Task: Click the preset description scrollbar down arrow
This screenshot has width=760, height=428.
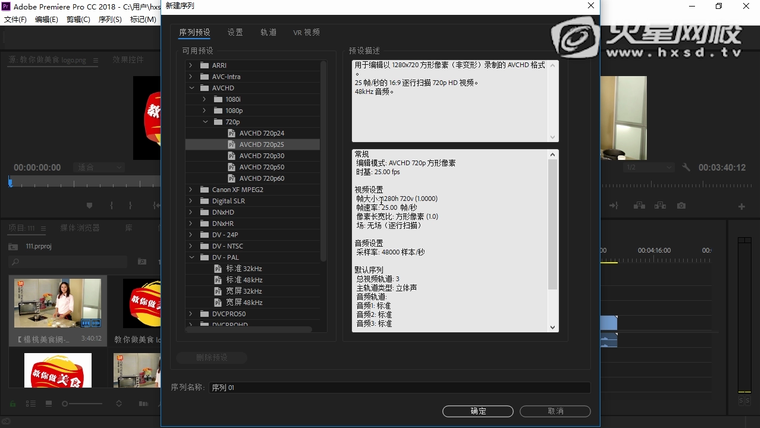Action: tap(554, 138)
